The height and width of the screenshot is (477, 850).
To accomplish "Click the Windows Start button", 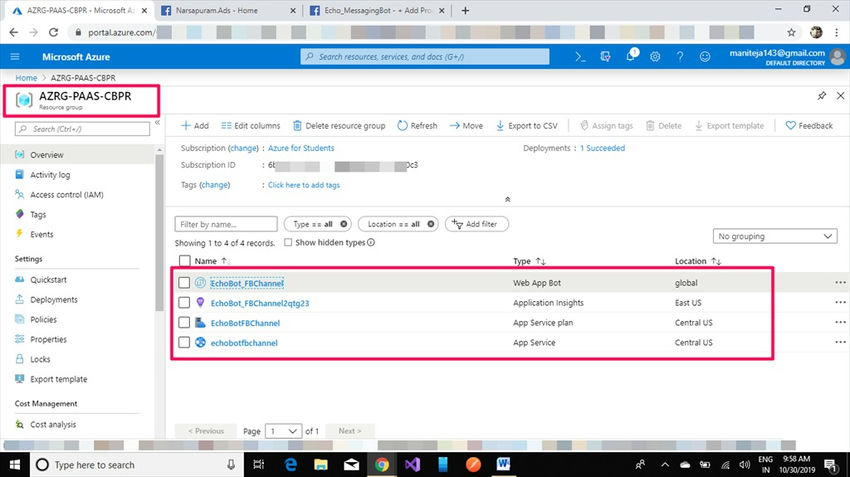I will pyautogui.click(x=15, y=465).
